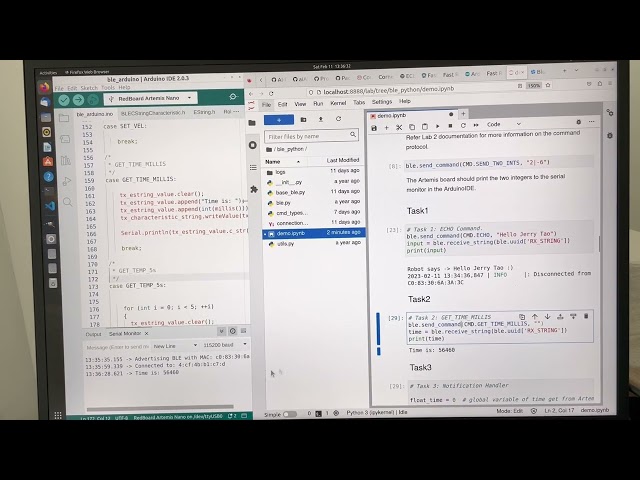Create new folder in JupyterLab file browser
This screenshot has height=480, width=640.
(x=303, y=120)
